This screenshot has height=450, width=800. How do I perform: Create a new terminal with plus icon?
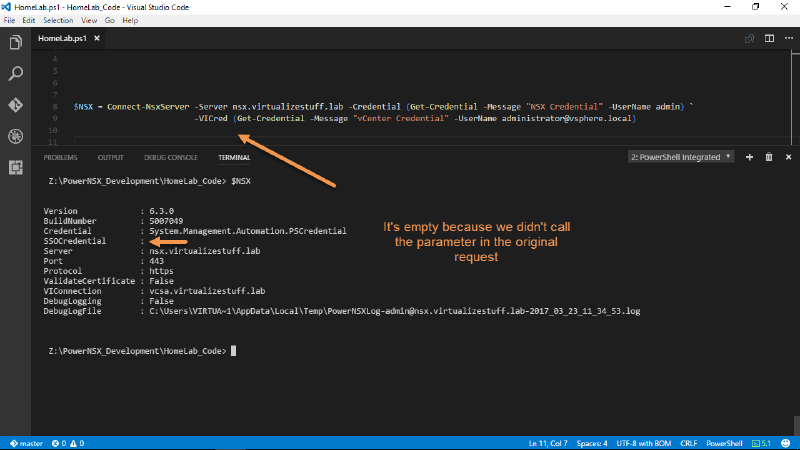(749, 157)
